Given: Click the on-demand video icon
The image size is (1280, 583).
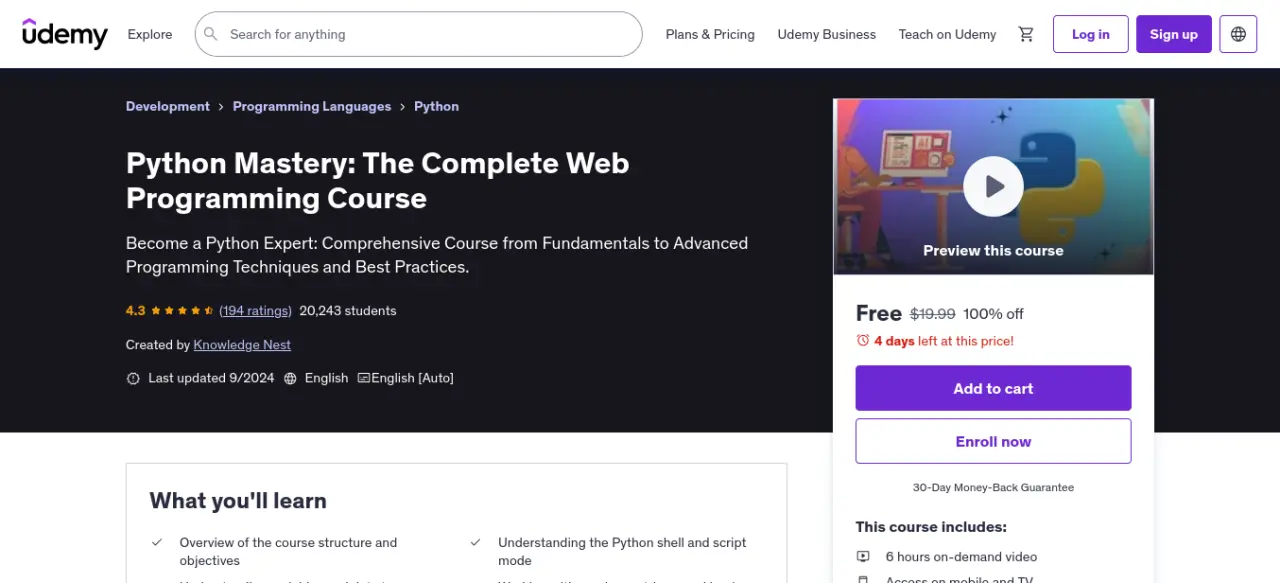Looking at the screenshot, I should [863, 557].
